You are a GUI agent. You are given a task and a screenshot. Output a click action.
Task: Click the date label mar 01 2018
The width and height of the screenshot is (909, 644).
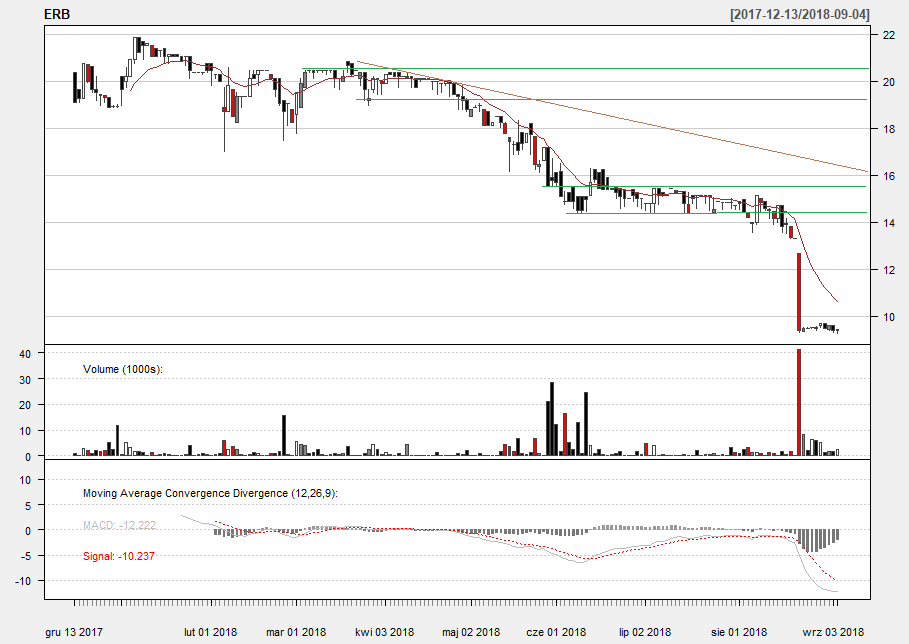[x=296, y=632]
